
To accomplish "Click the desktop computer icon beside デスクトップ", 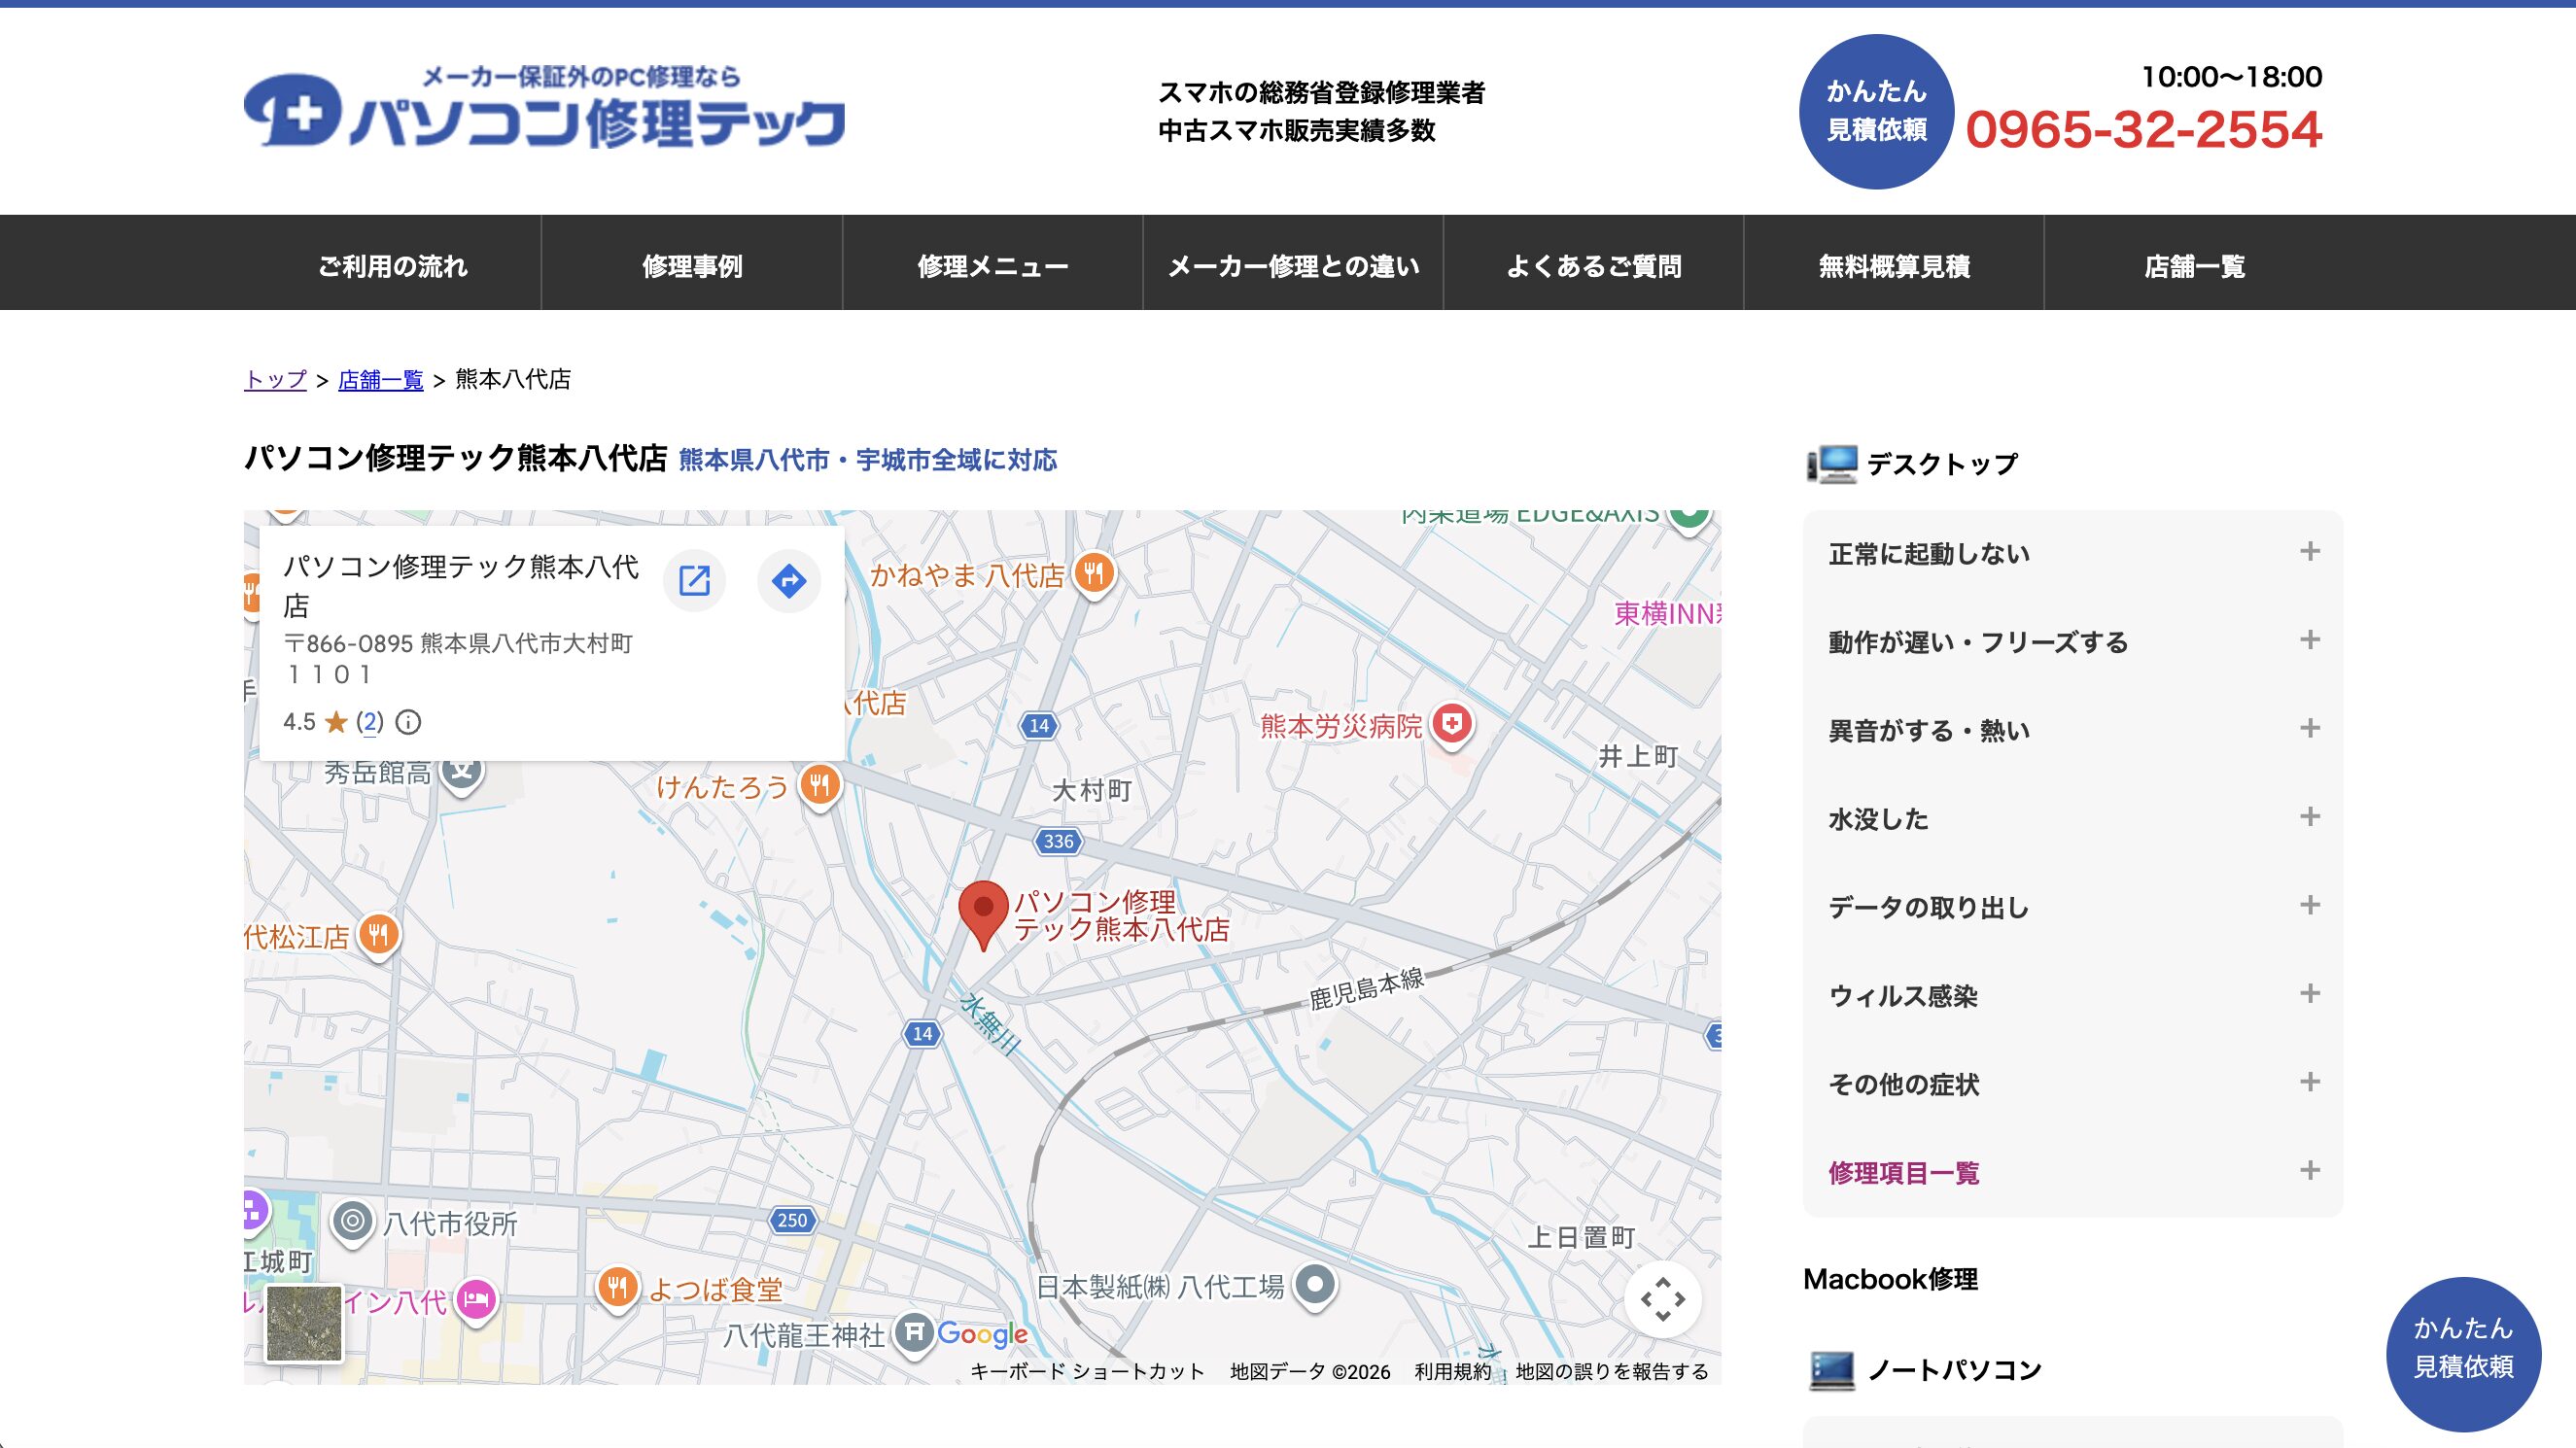I will click(1832, 464).
